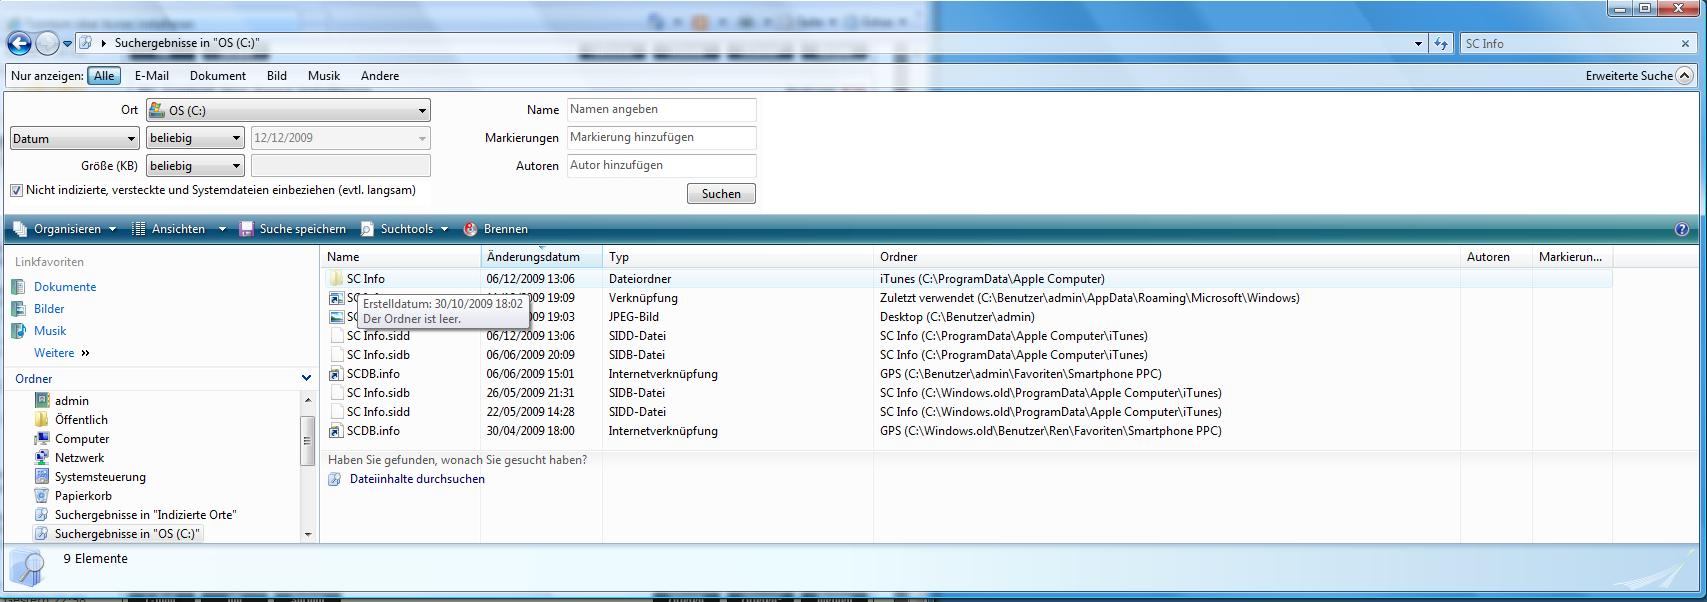Click the back navigation arrow button
This screenshot has height=602, width=1707.
pos(19,43)
